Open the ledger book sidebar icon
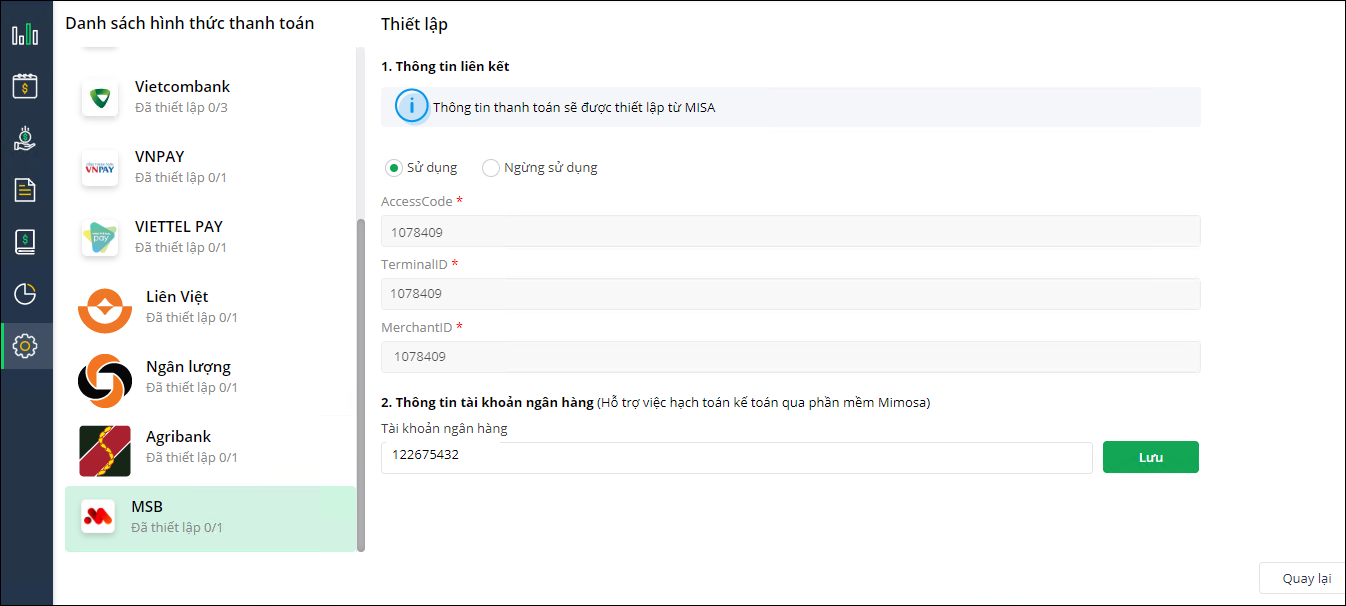1346x606 pixels. pos(25,242)
